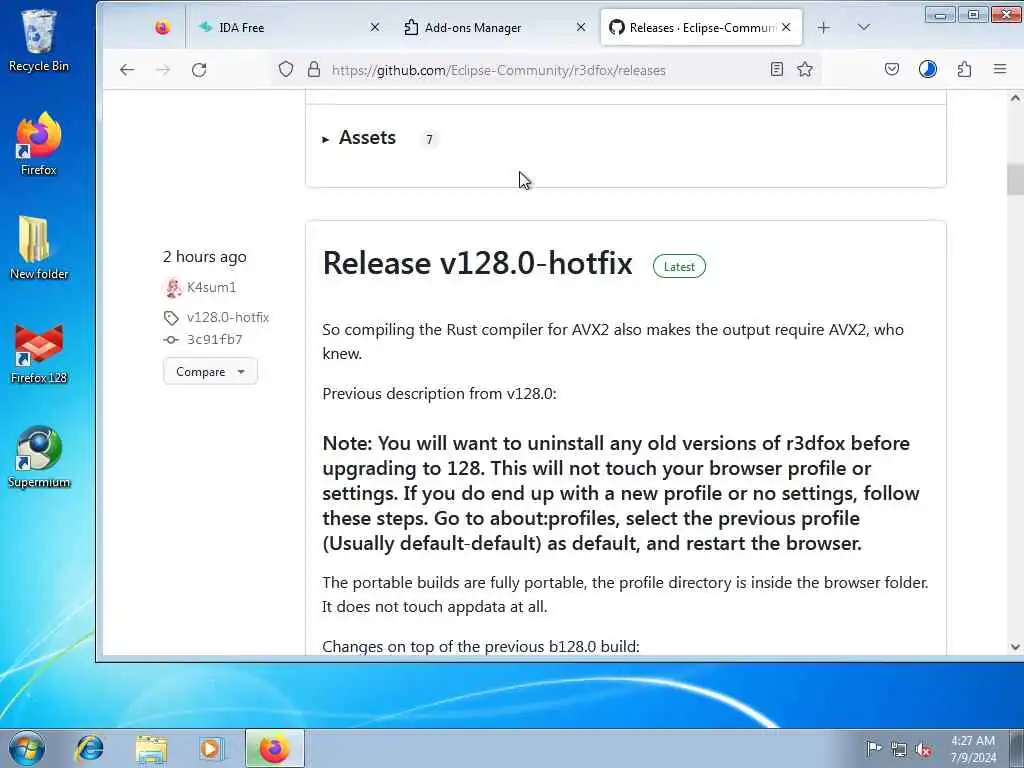
Task: Open the dark-mode extension icon in toolbar
Action: coord(928,69)
